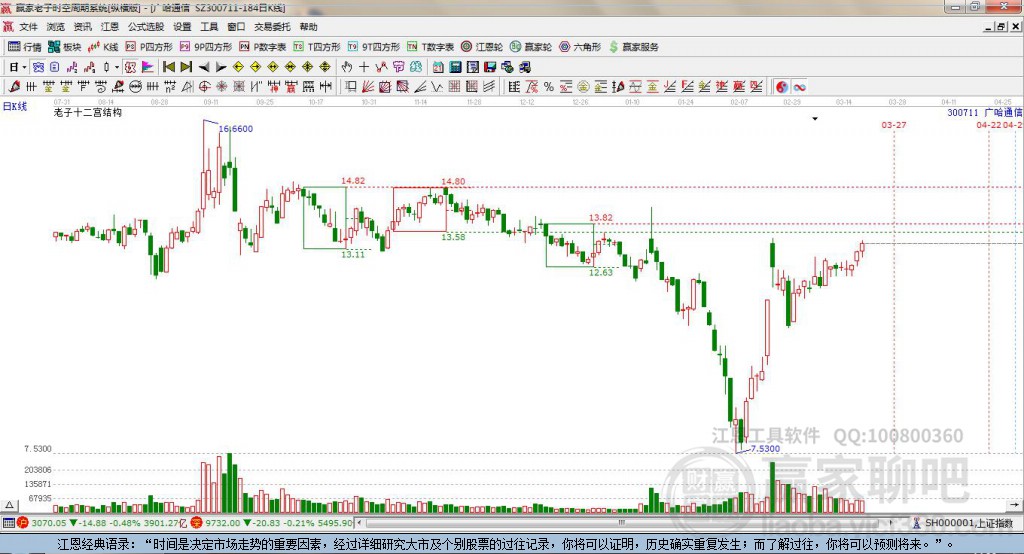
Task: Click the small black dropdown triangle on chart
Action: pyautogui.click(x=814, y=119)
